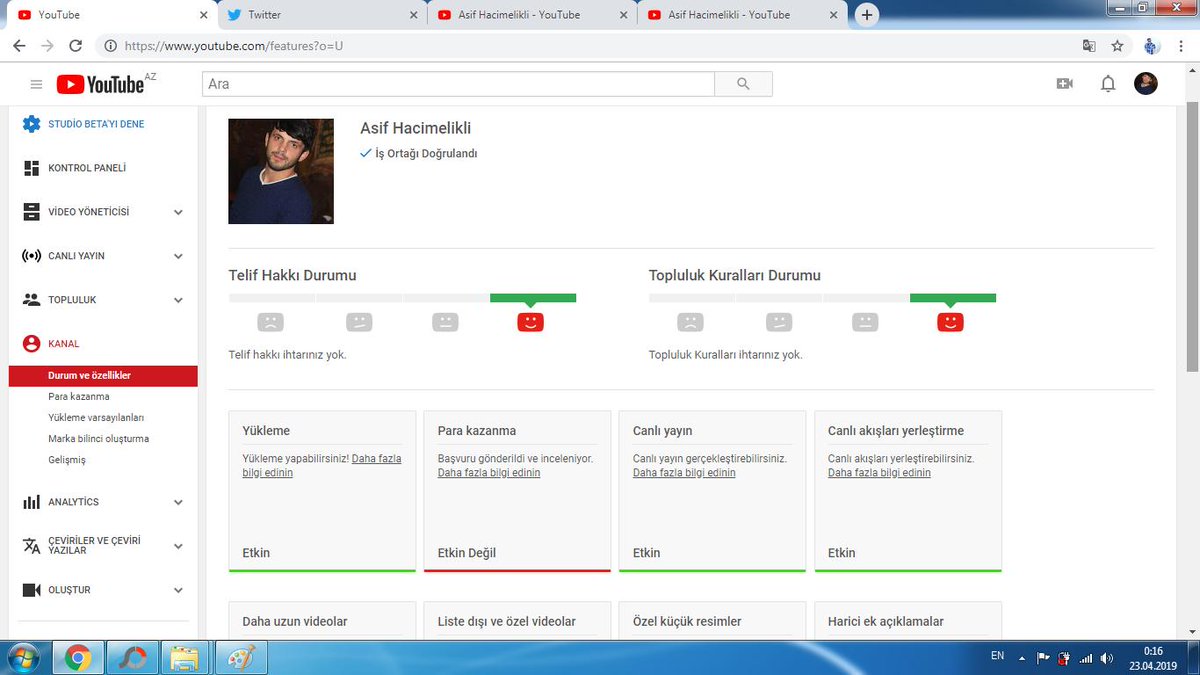Click the green community guidelines bar segment
1200x675 pixels.
click(x=953, y=297)
